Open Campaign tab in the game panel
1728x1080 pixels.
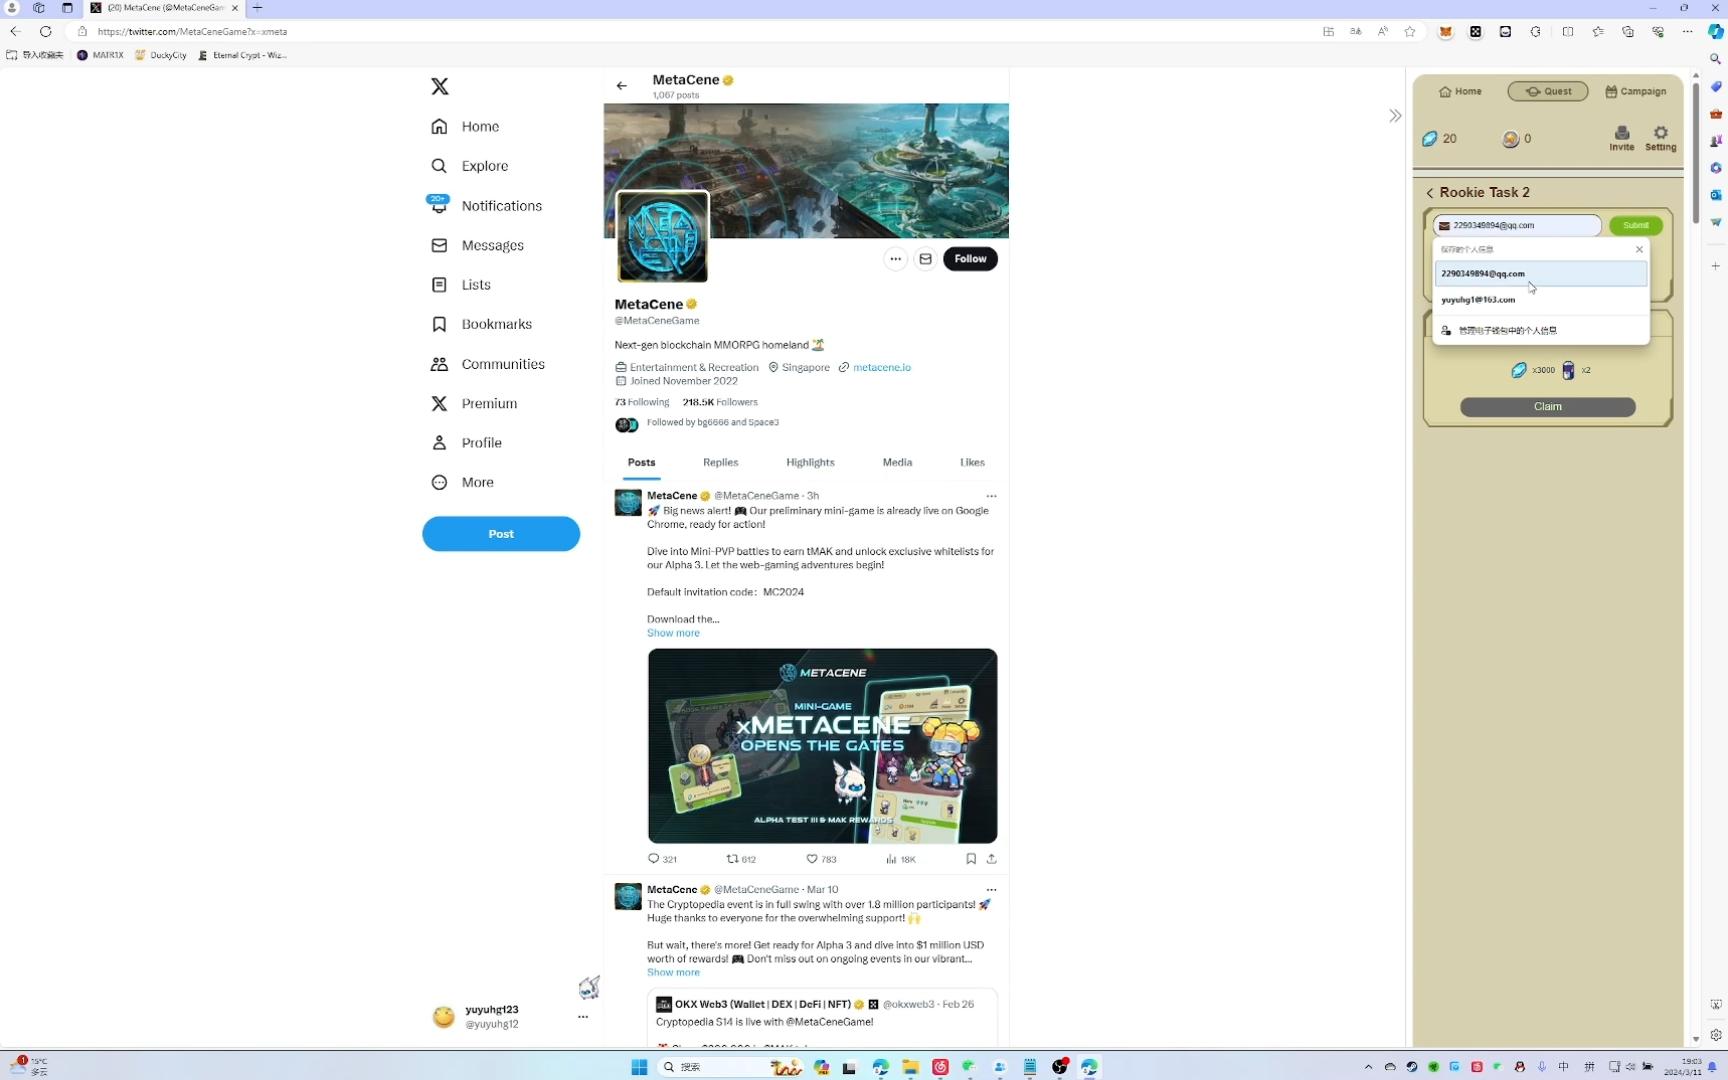click(1636, 91)
